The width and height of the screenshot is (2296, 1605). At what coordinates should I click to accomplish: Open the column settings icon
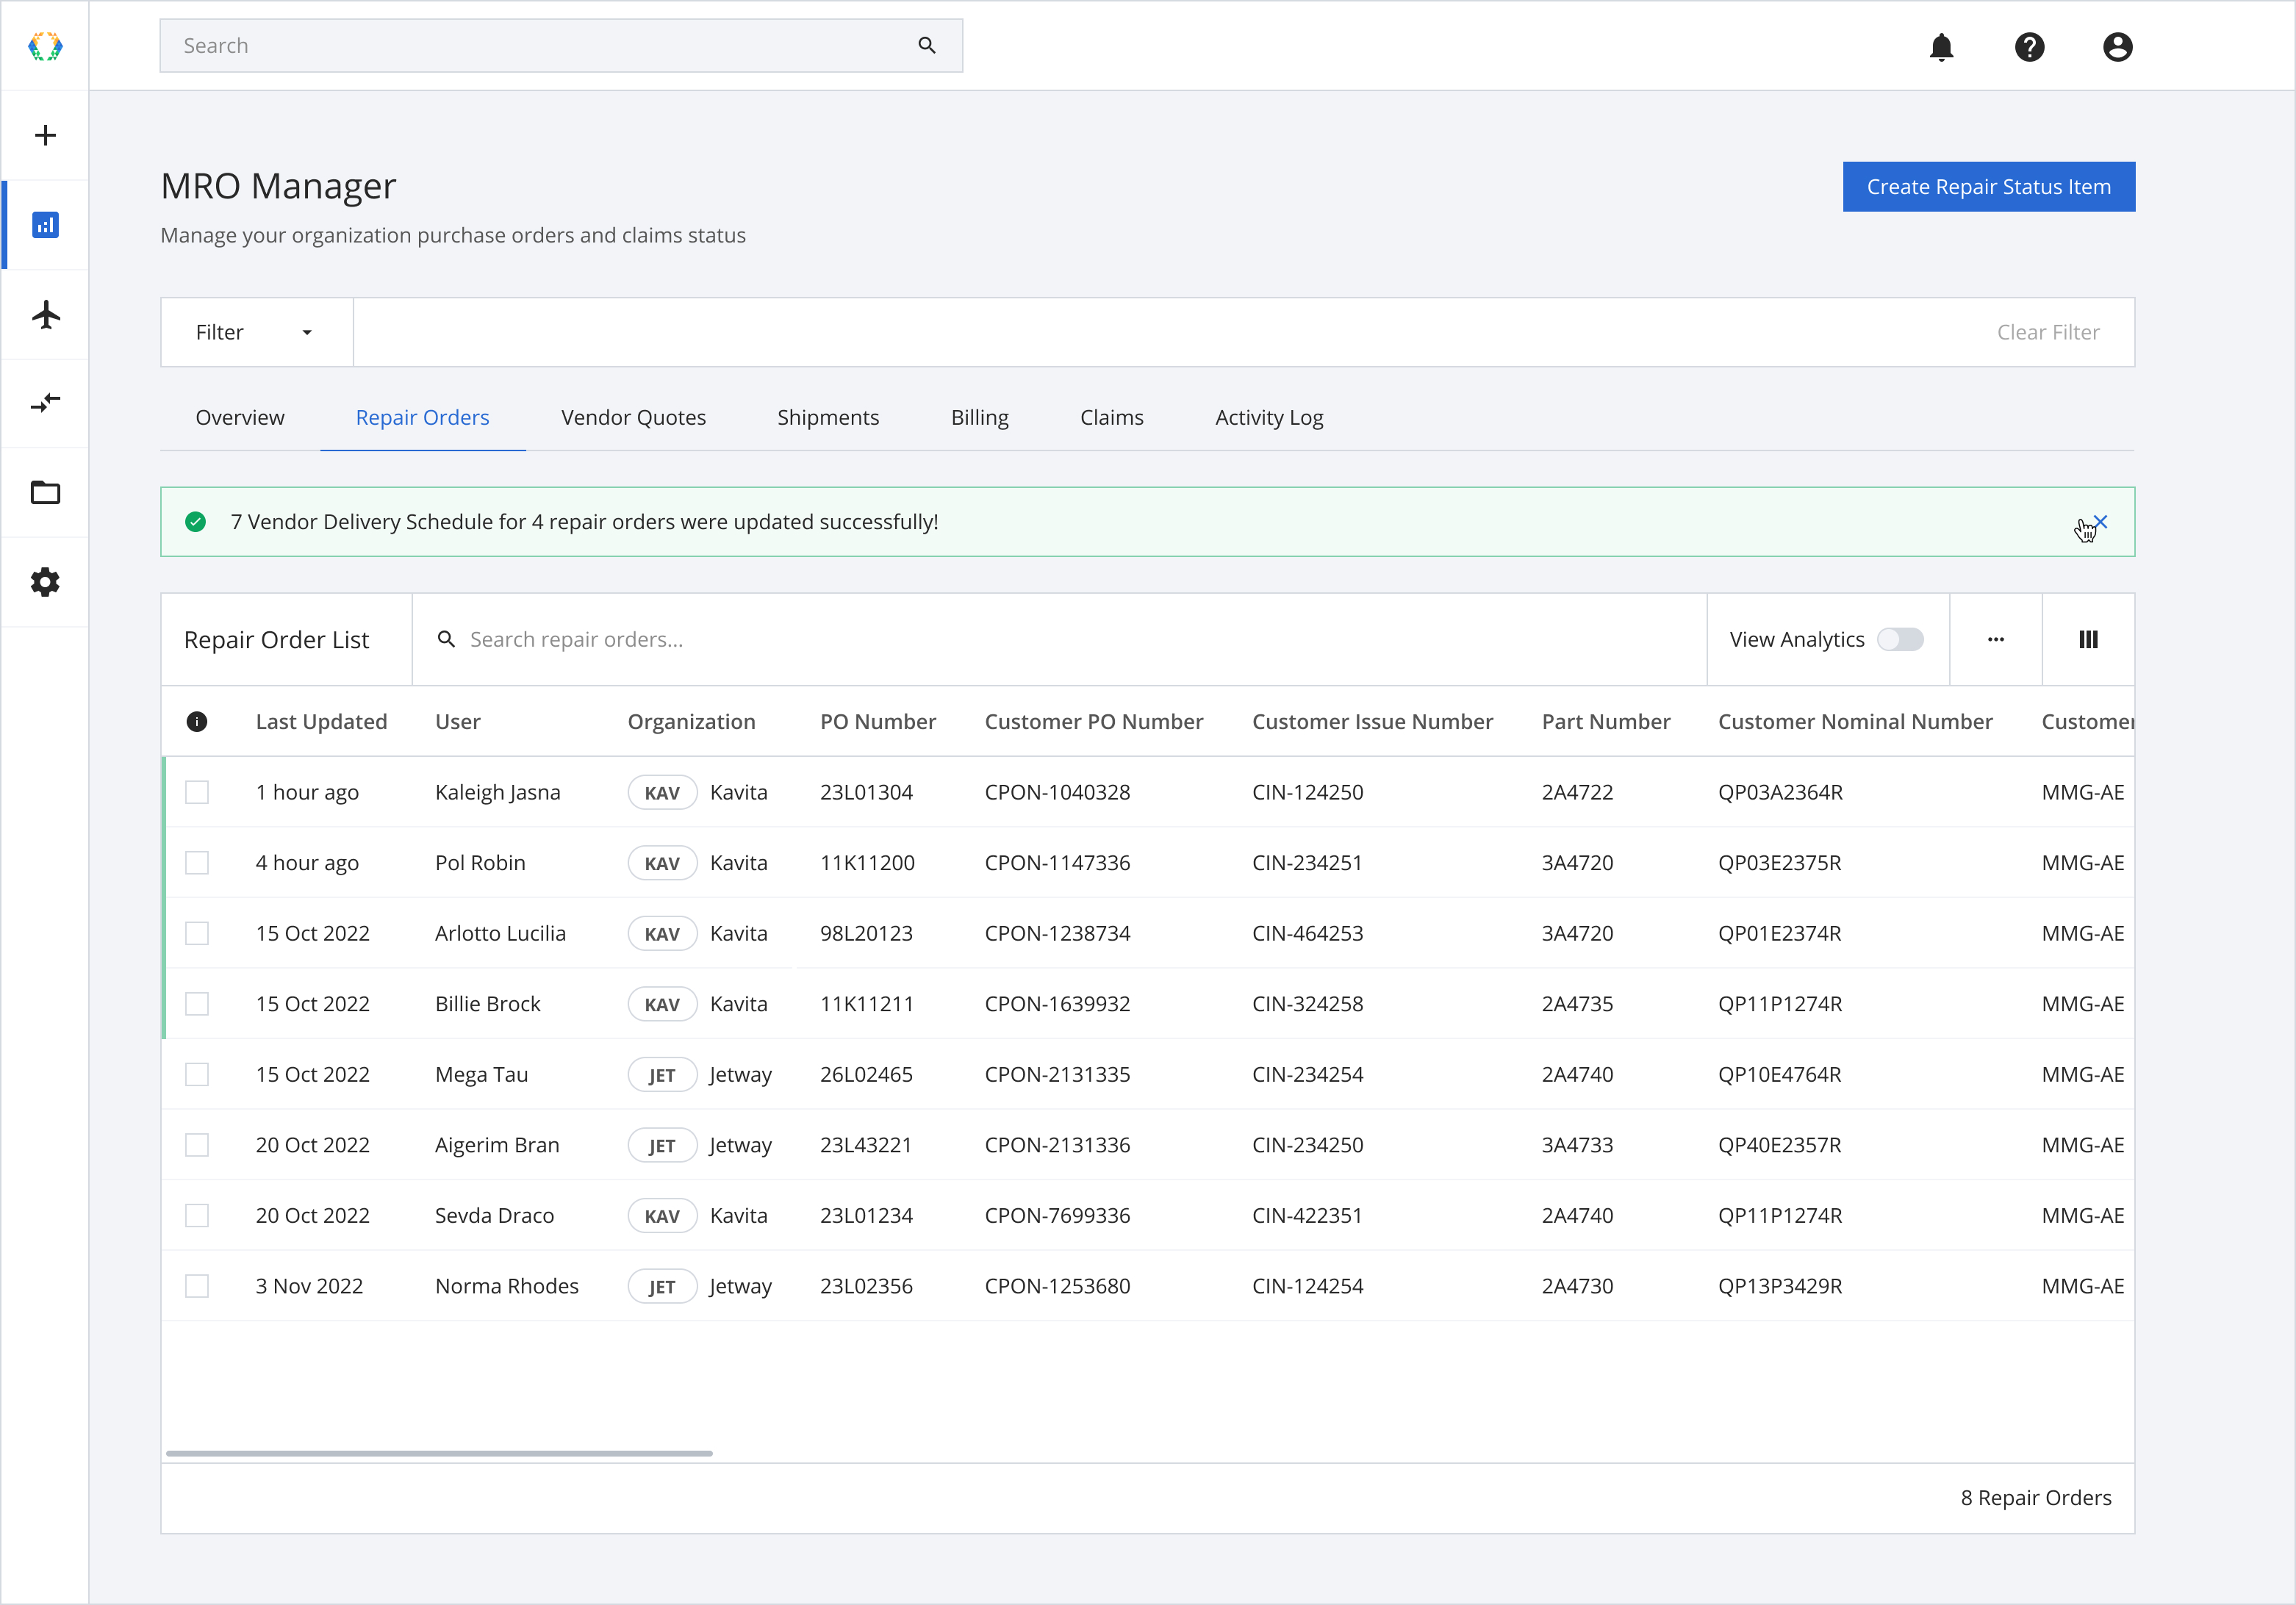2088,640
